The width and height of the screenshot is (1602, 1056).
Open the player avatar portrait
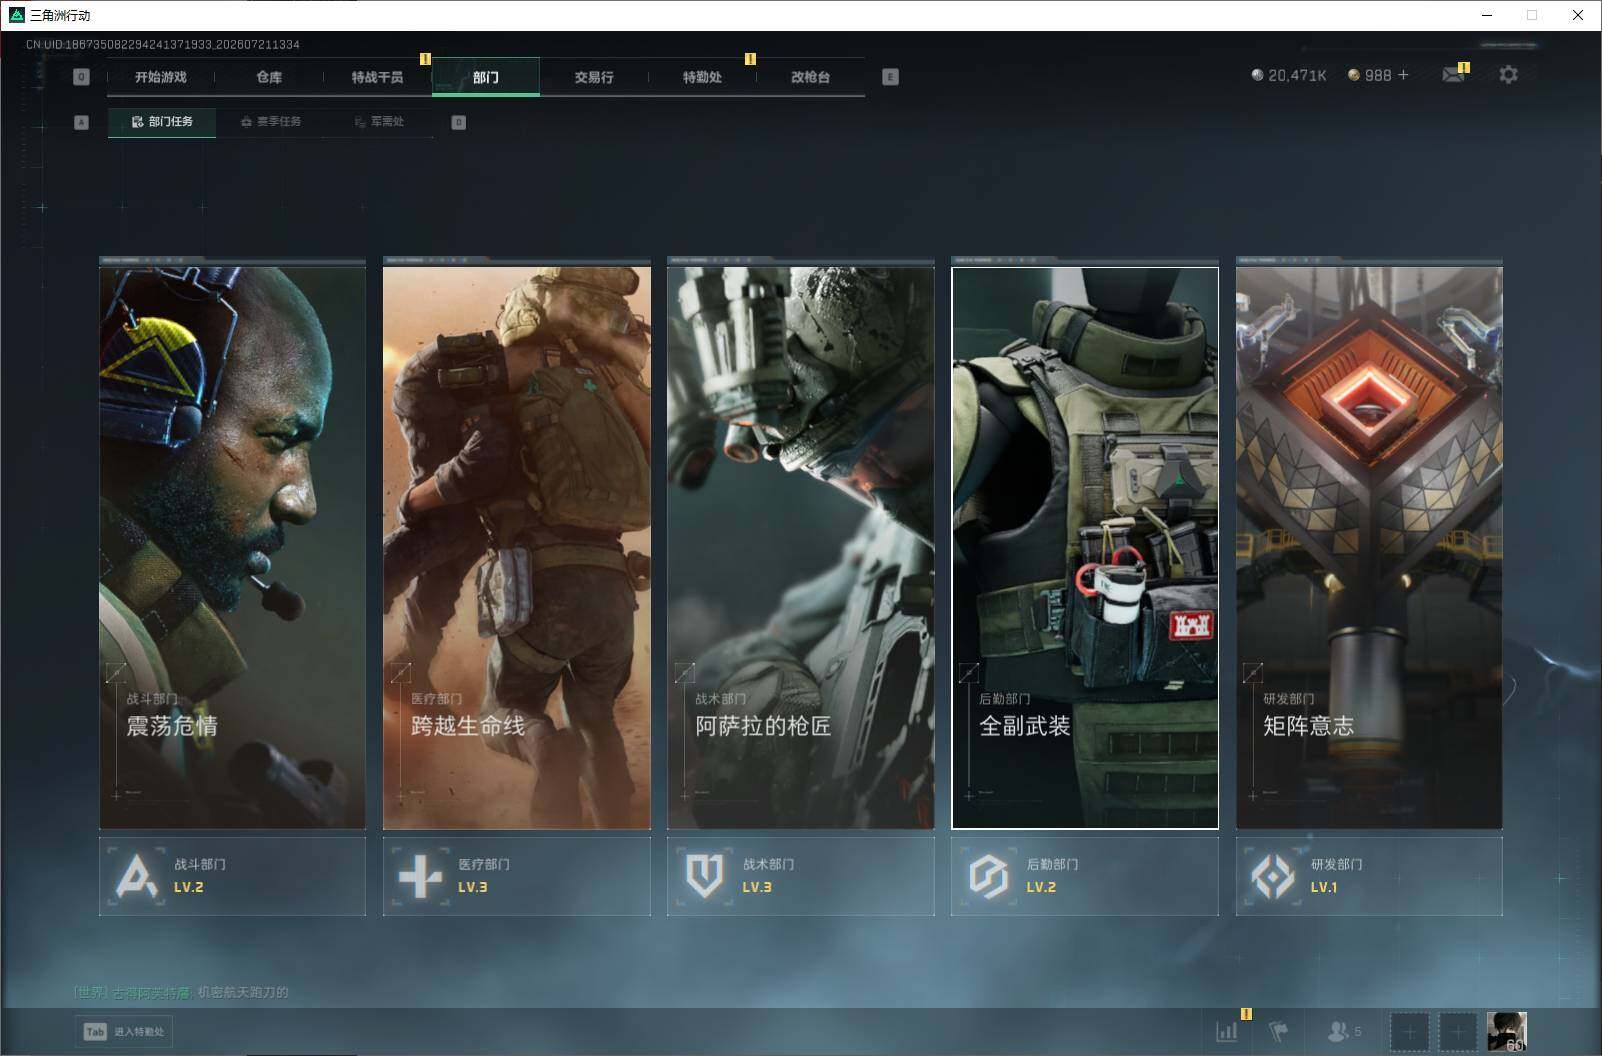coord(1507,1032)
